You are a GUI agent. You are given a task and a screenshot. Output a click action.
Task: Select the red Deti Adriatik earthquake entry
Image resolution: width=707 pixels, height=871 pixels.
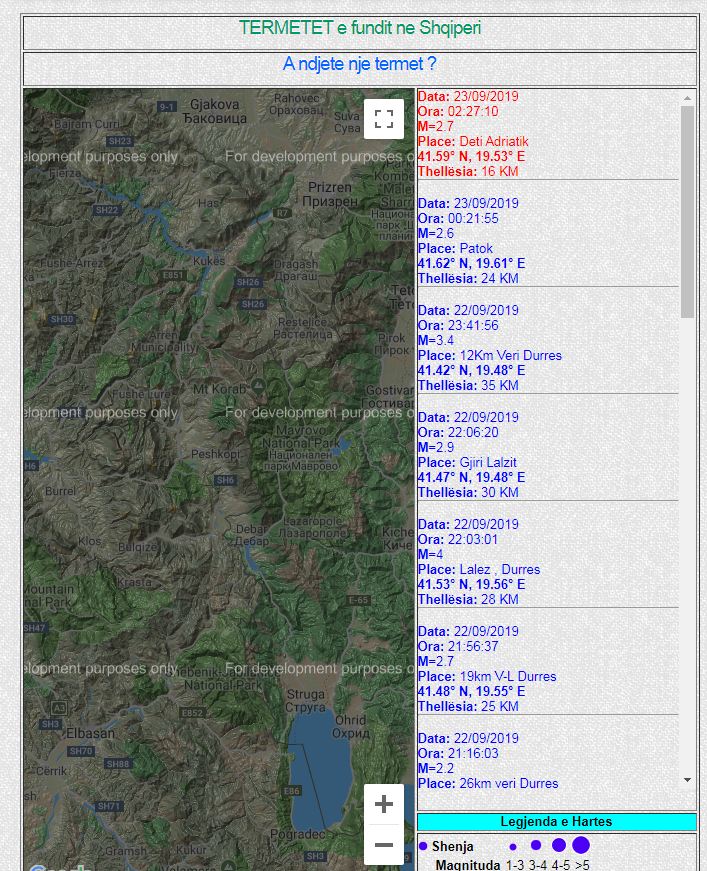(x=473, y=134)
